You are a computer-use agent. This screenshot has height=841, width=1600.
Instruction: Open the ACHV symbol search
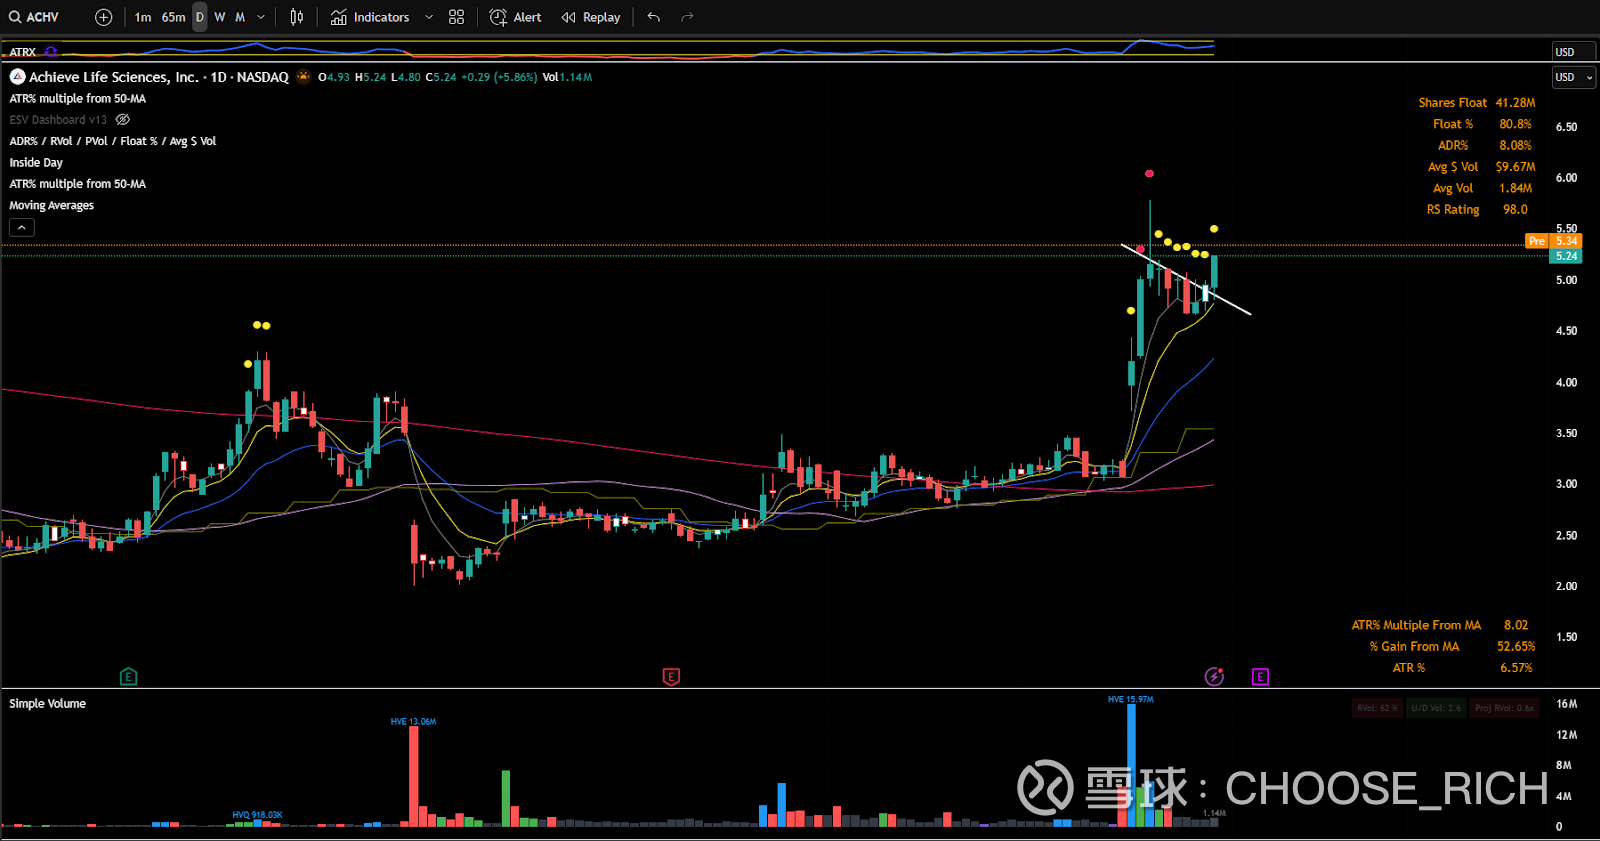tap(35, 17)
